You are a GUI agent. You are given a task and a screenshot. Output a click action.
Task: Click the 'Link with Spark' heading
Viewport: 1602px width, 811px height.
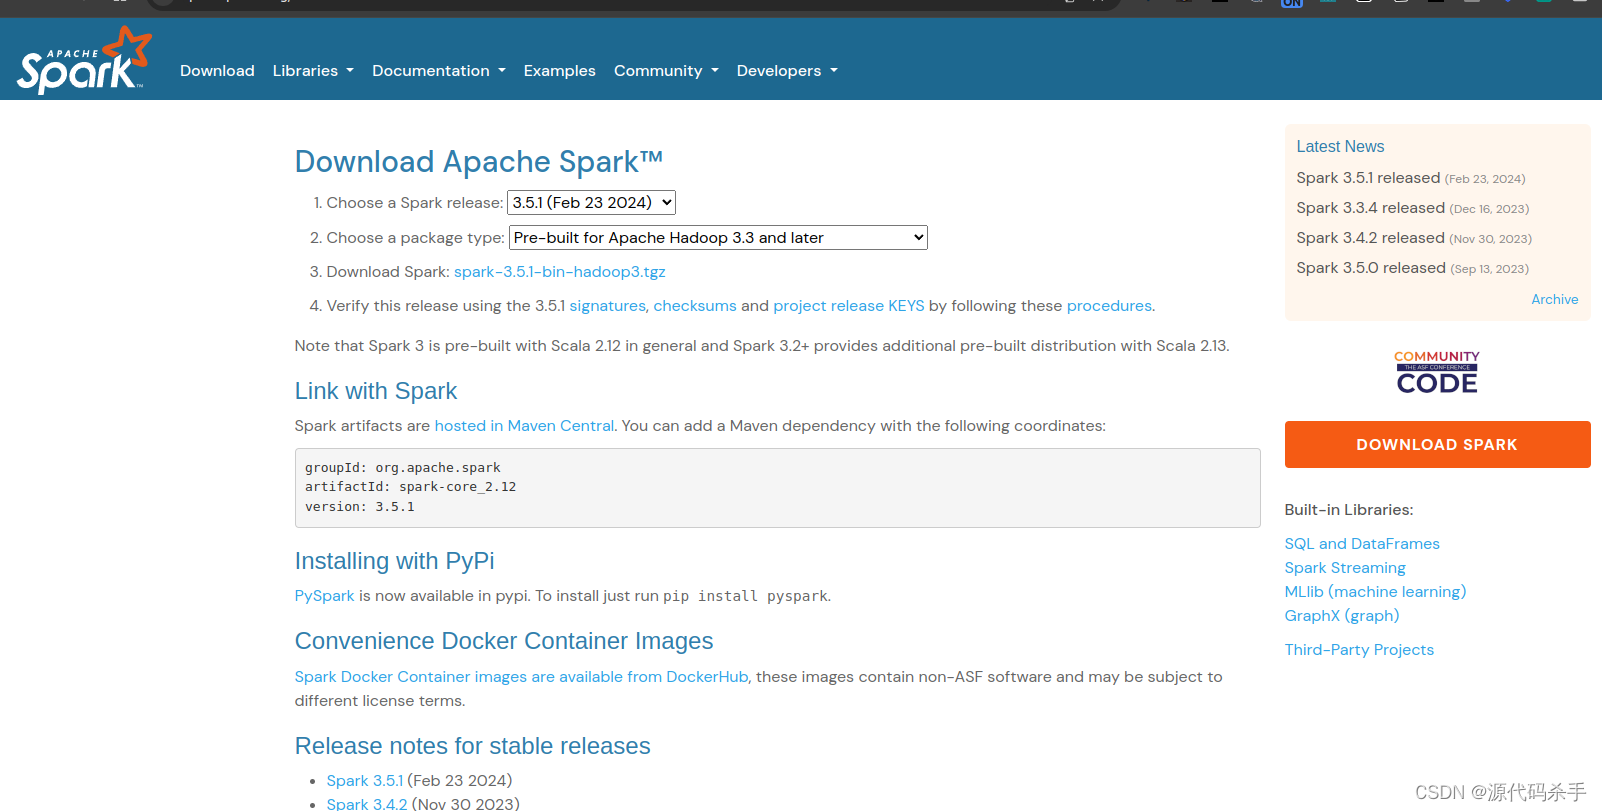coord(376,391)
